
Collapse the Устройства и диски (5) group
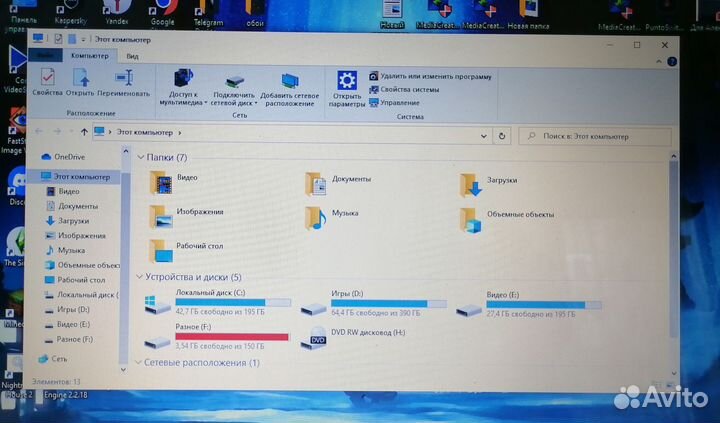pos(140,277)
